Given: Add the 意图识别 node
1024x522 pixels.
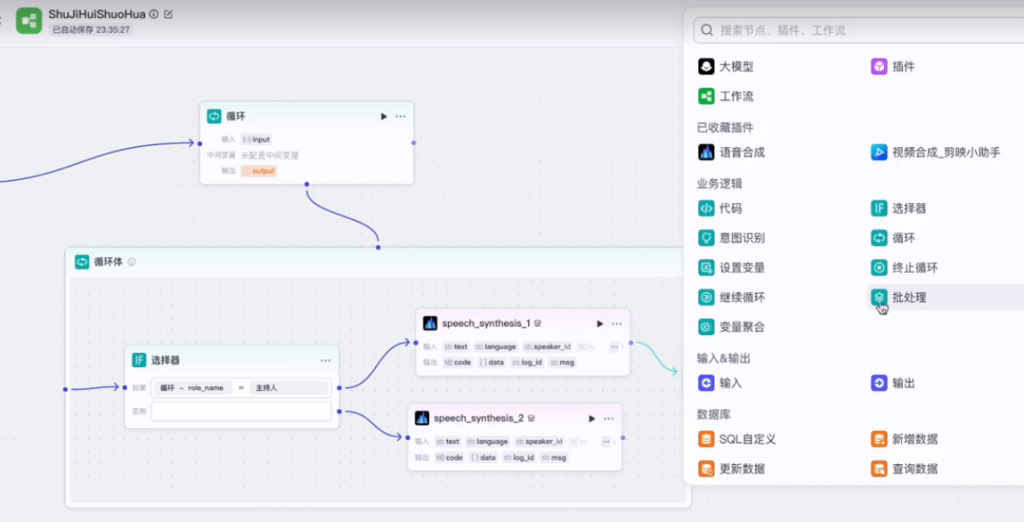Looking at the screenshot, I should pyautogui.click(x=731, y=238).
